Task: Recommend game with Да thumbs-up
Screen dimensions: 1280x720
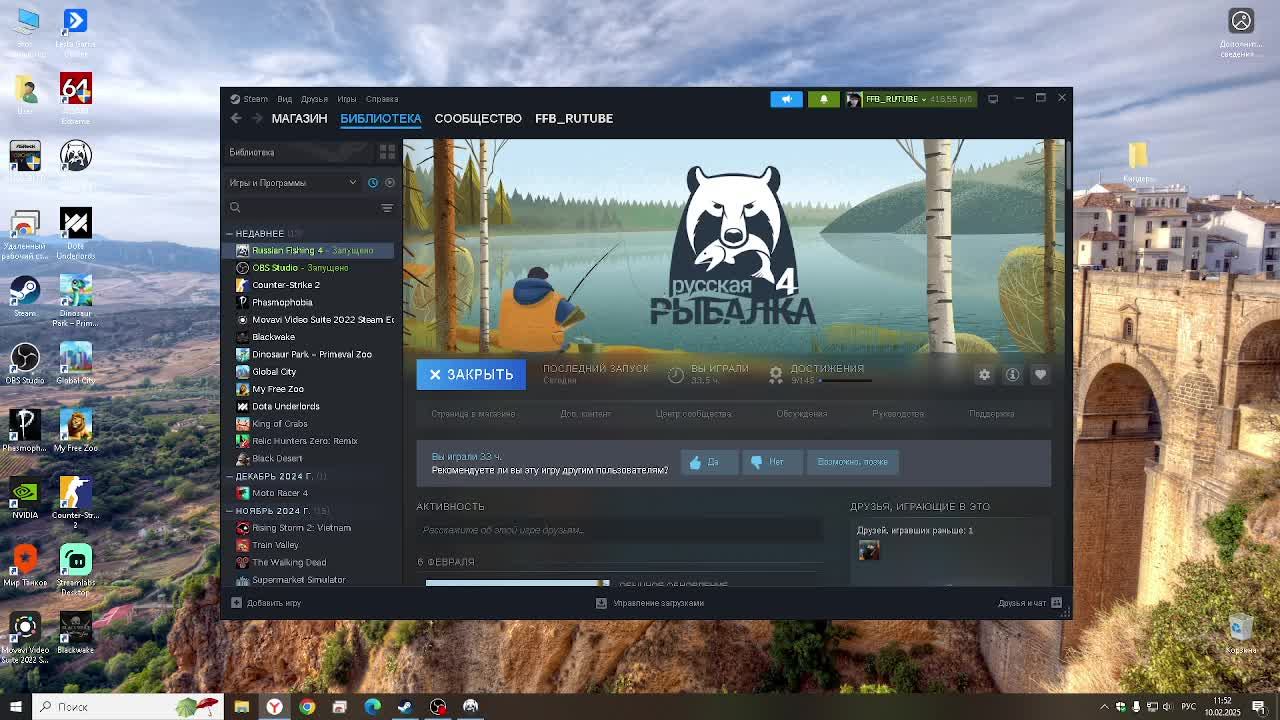Action: point(709,462)
